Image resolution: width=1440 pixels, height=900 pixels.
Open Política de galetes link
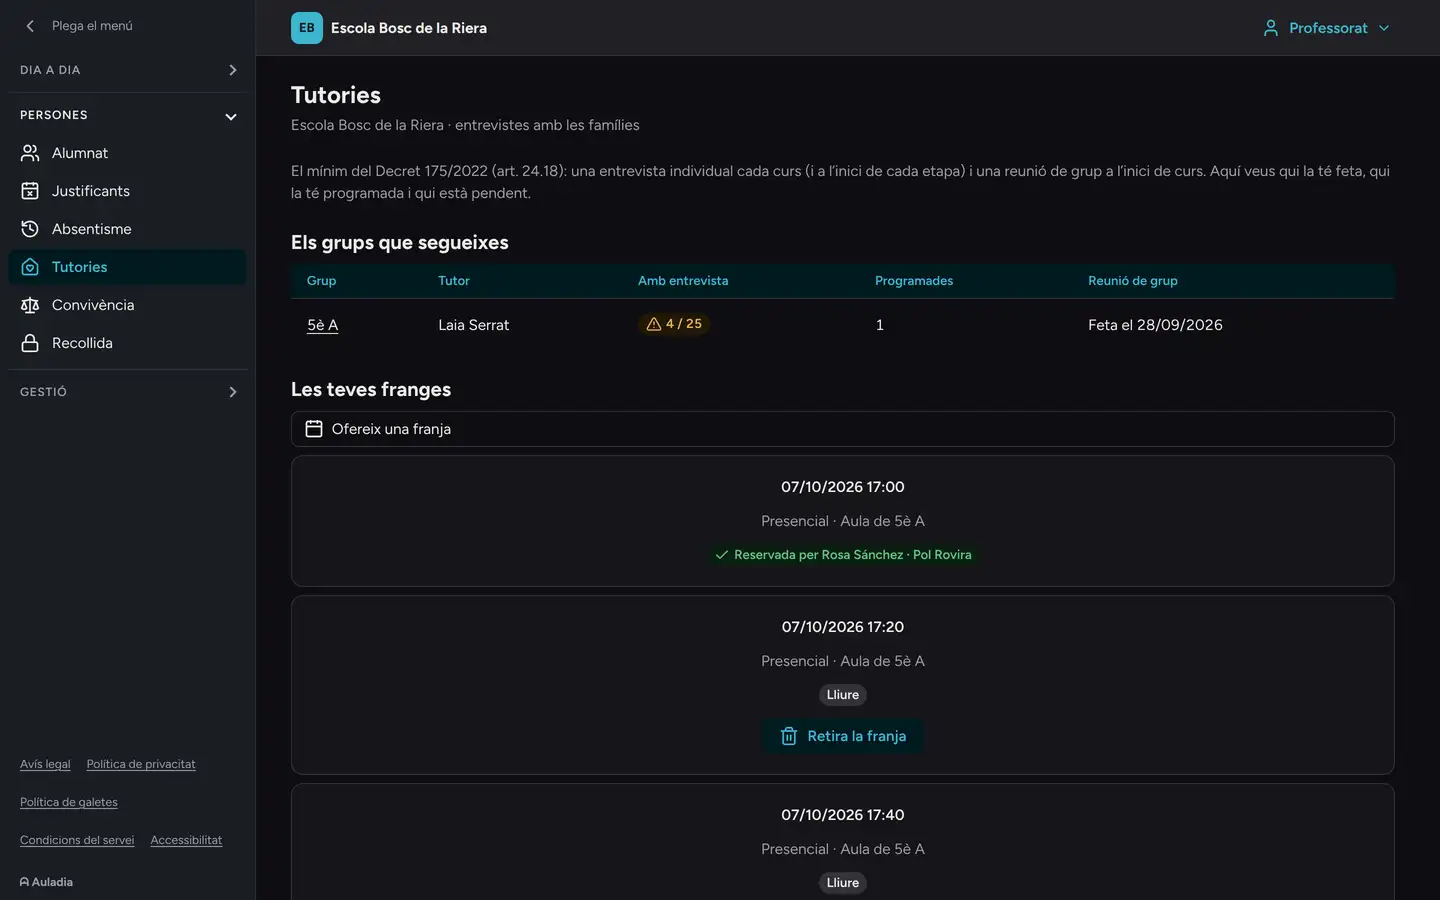pos(69,802)
